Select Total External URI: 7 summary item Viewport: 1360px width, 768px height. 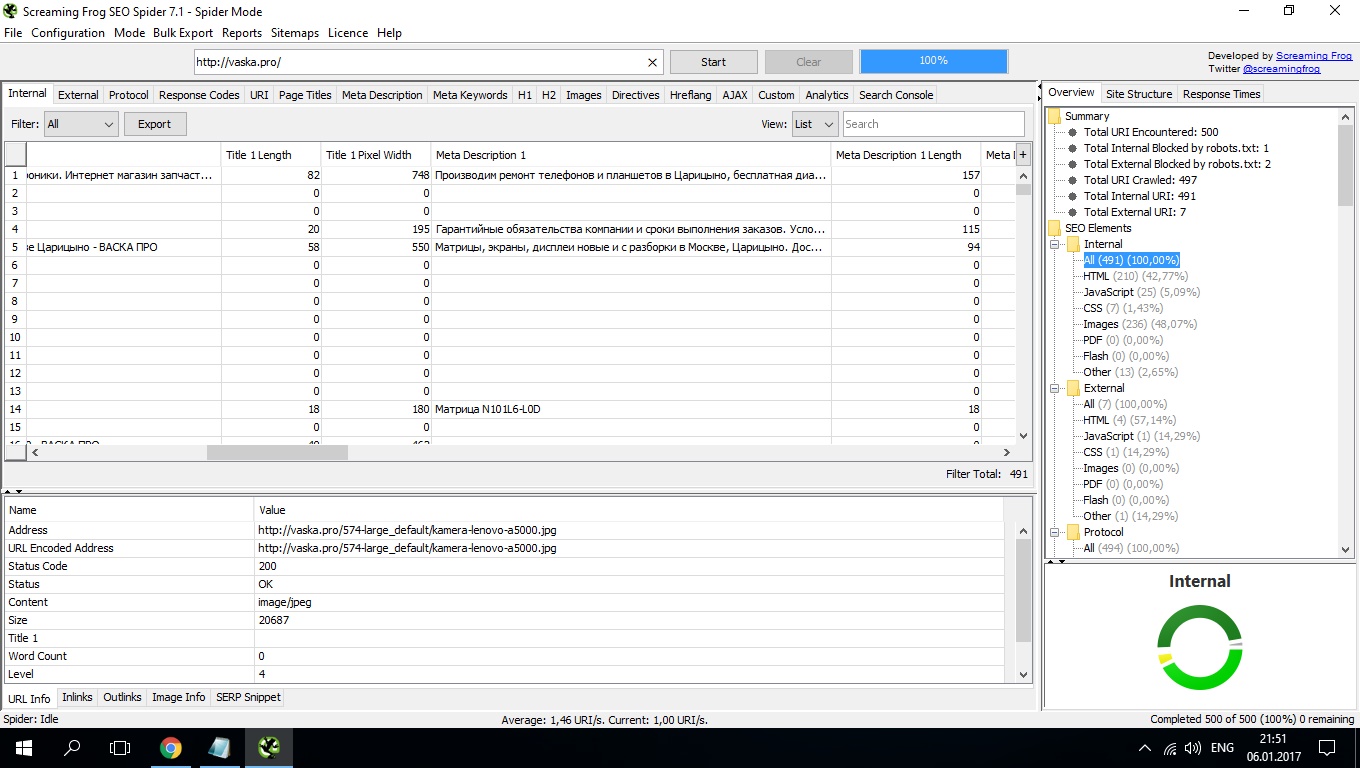(x=1135, y=212)
